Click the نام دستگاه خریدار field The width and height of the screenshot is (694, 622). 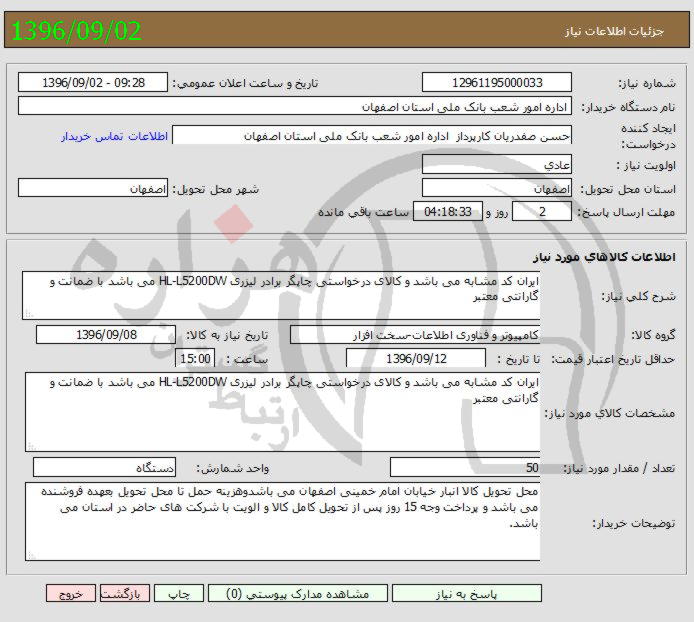(x=295, y=106)
